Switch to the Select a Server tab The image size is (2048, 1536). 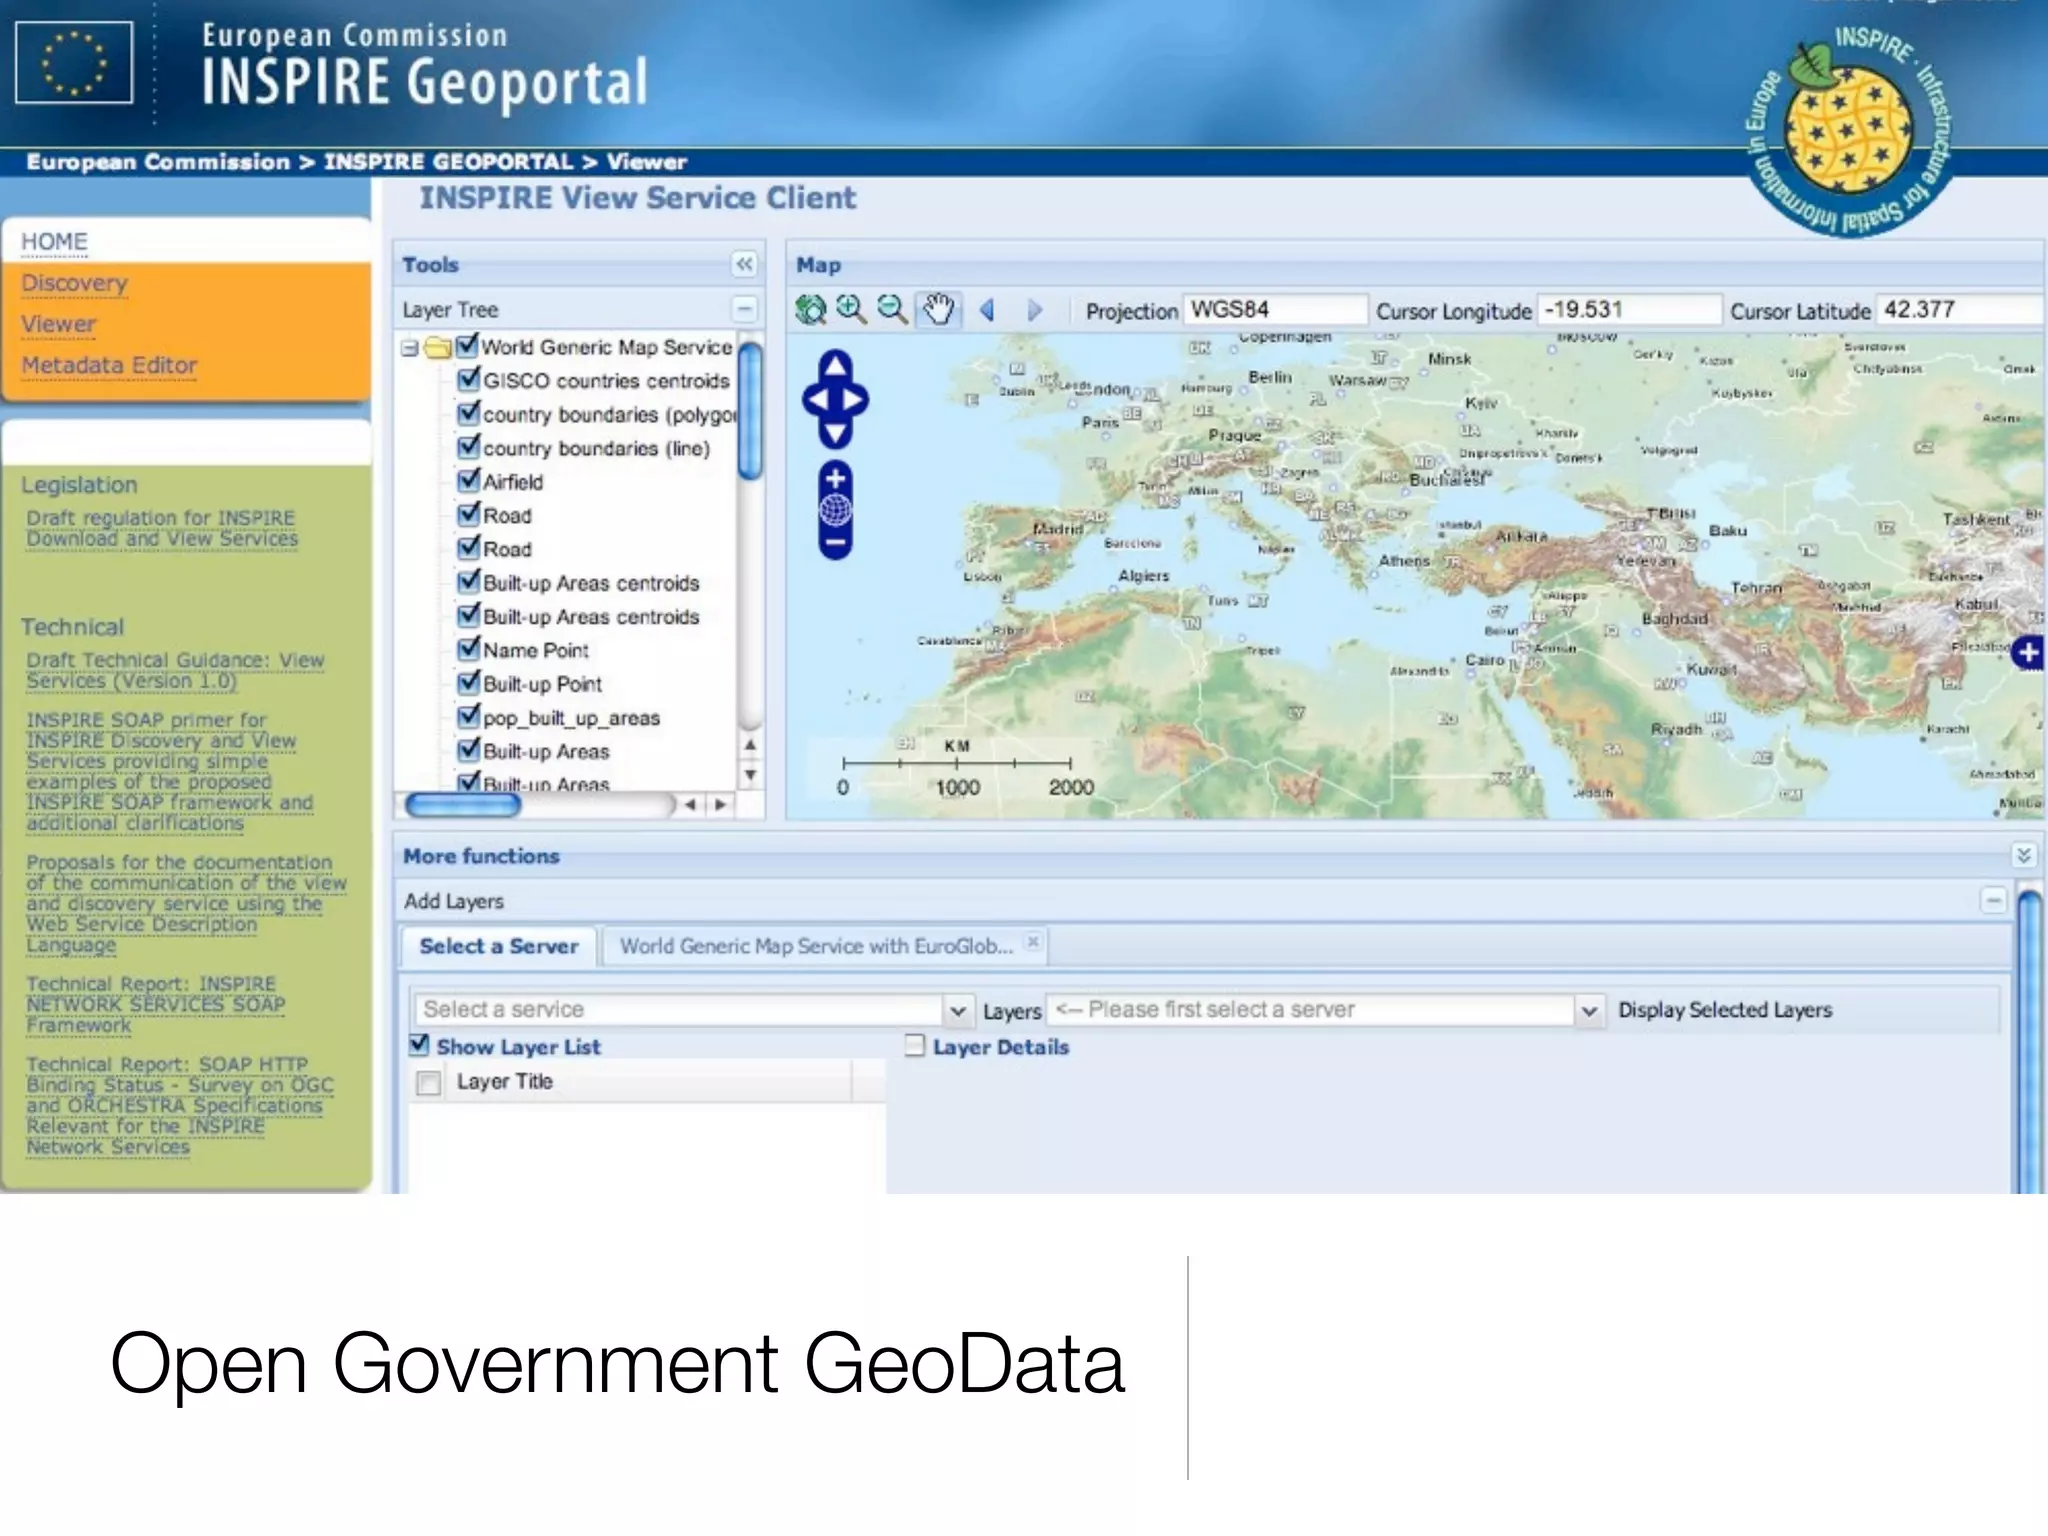(498, 946)
